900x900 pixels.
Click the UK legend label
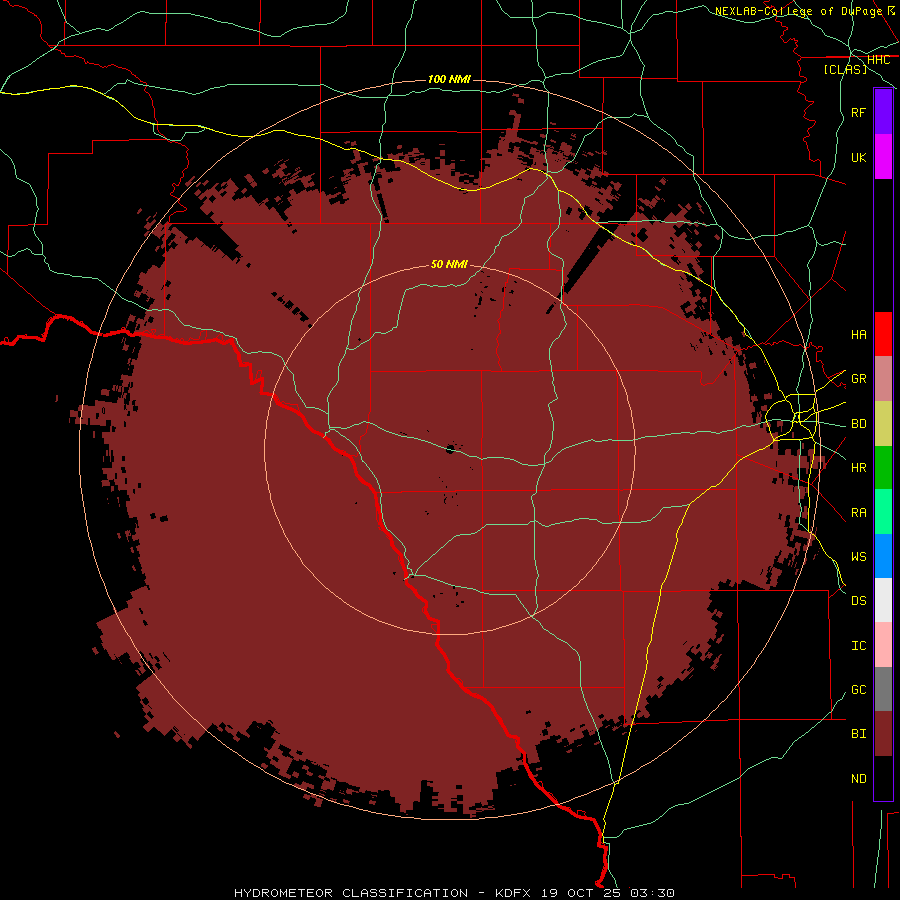tap(858, 157)
